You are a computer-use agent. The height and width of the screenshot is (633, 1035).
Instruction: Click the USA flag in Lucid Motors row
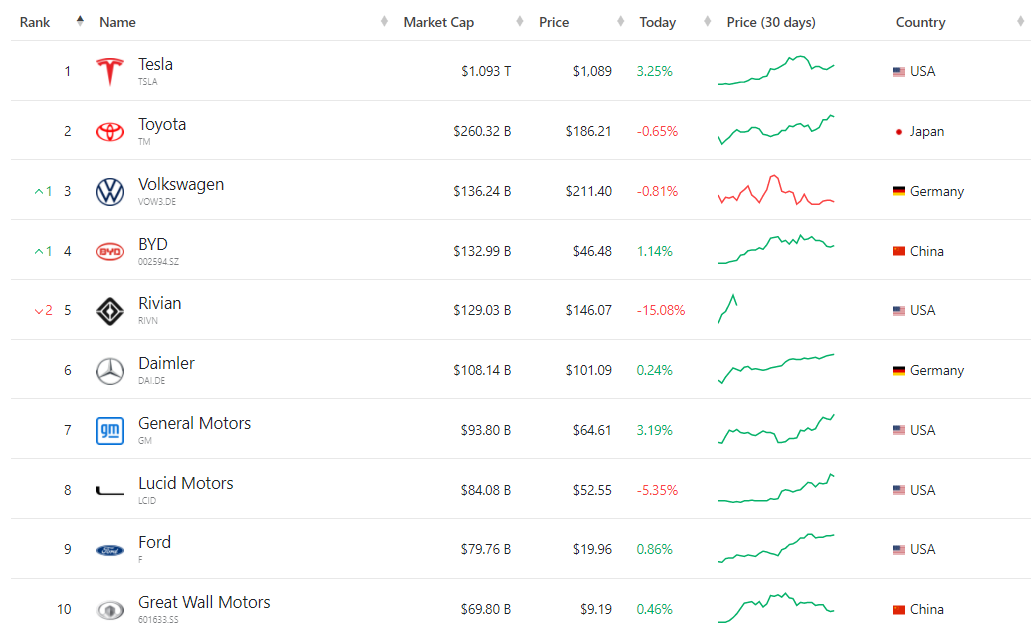(898, 490)
